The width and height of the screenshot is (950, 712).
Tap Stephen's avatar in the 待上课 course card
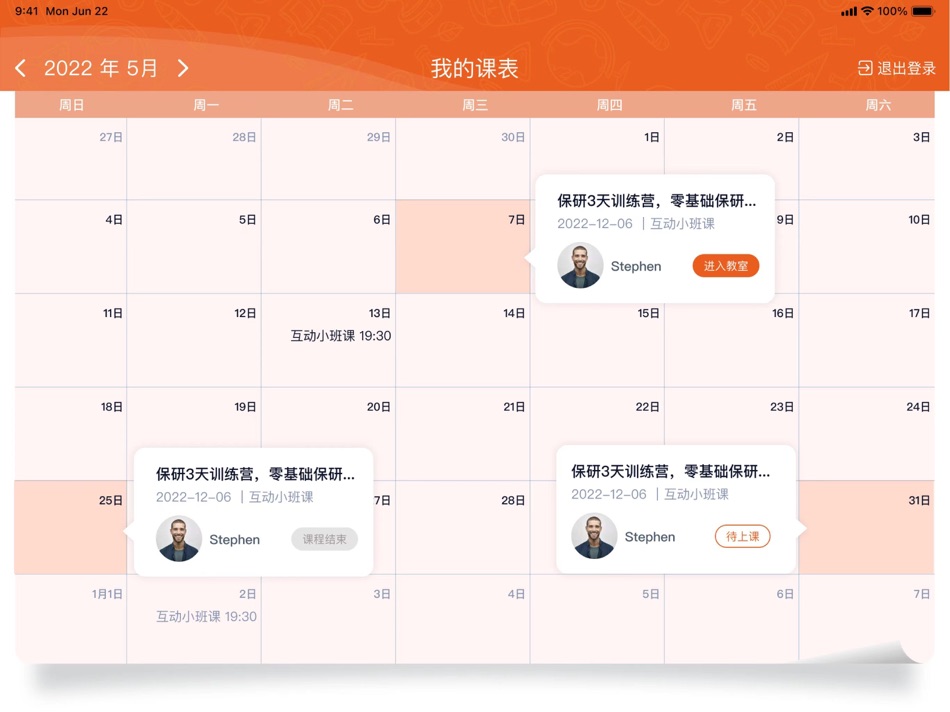pos(594,536)
